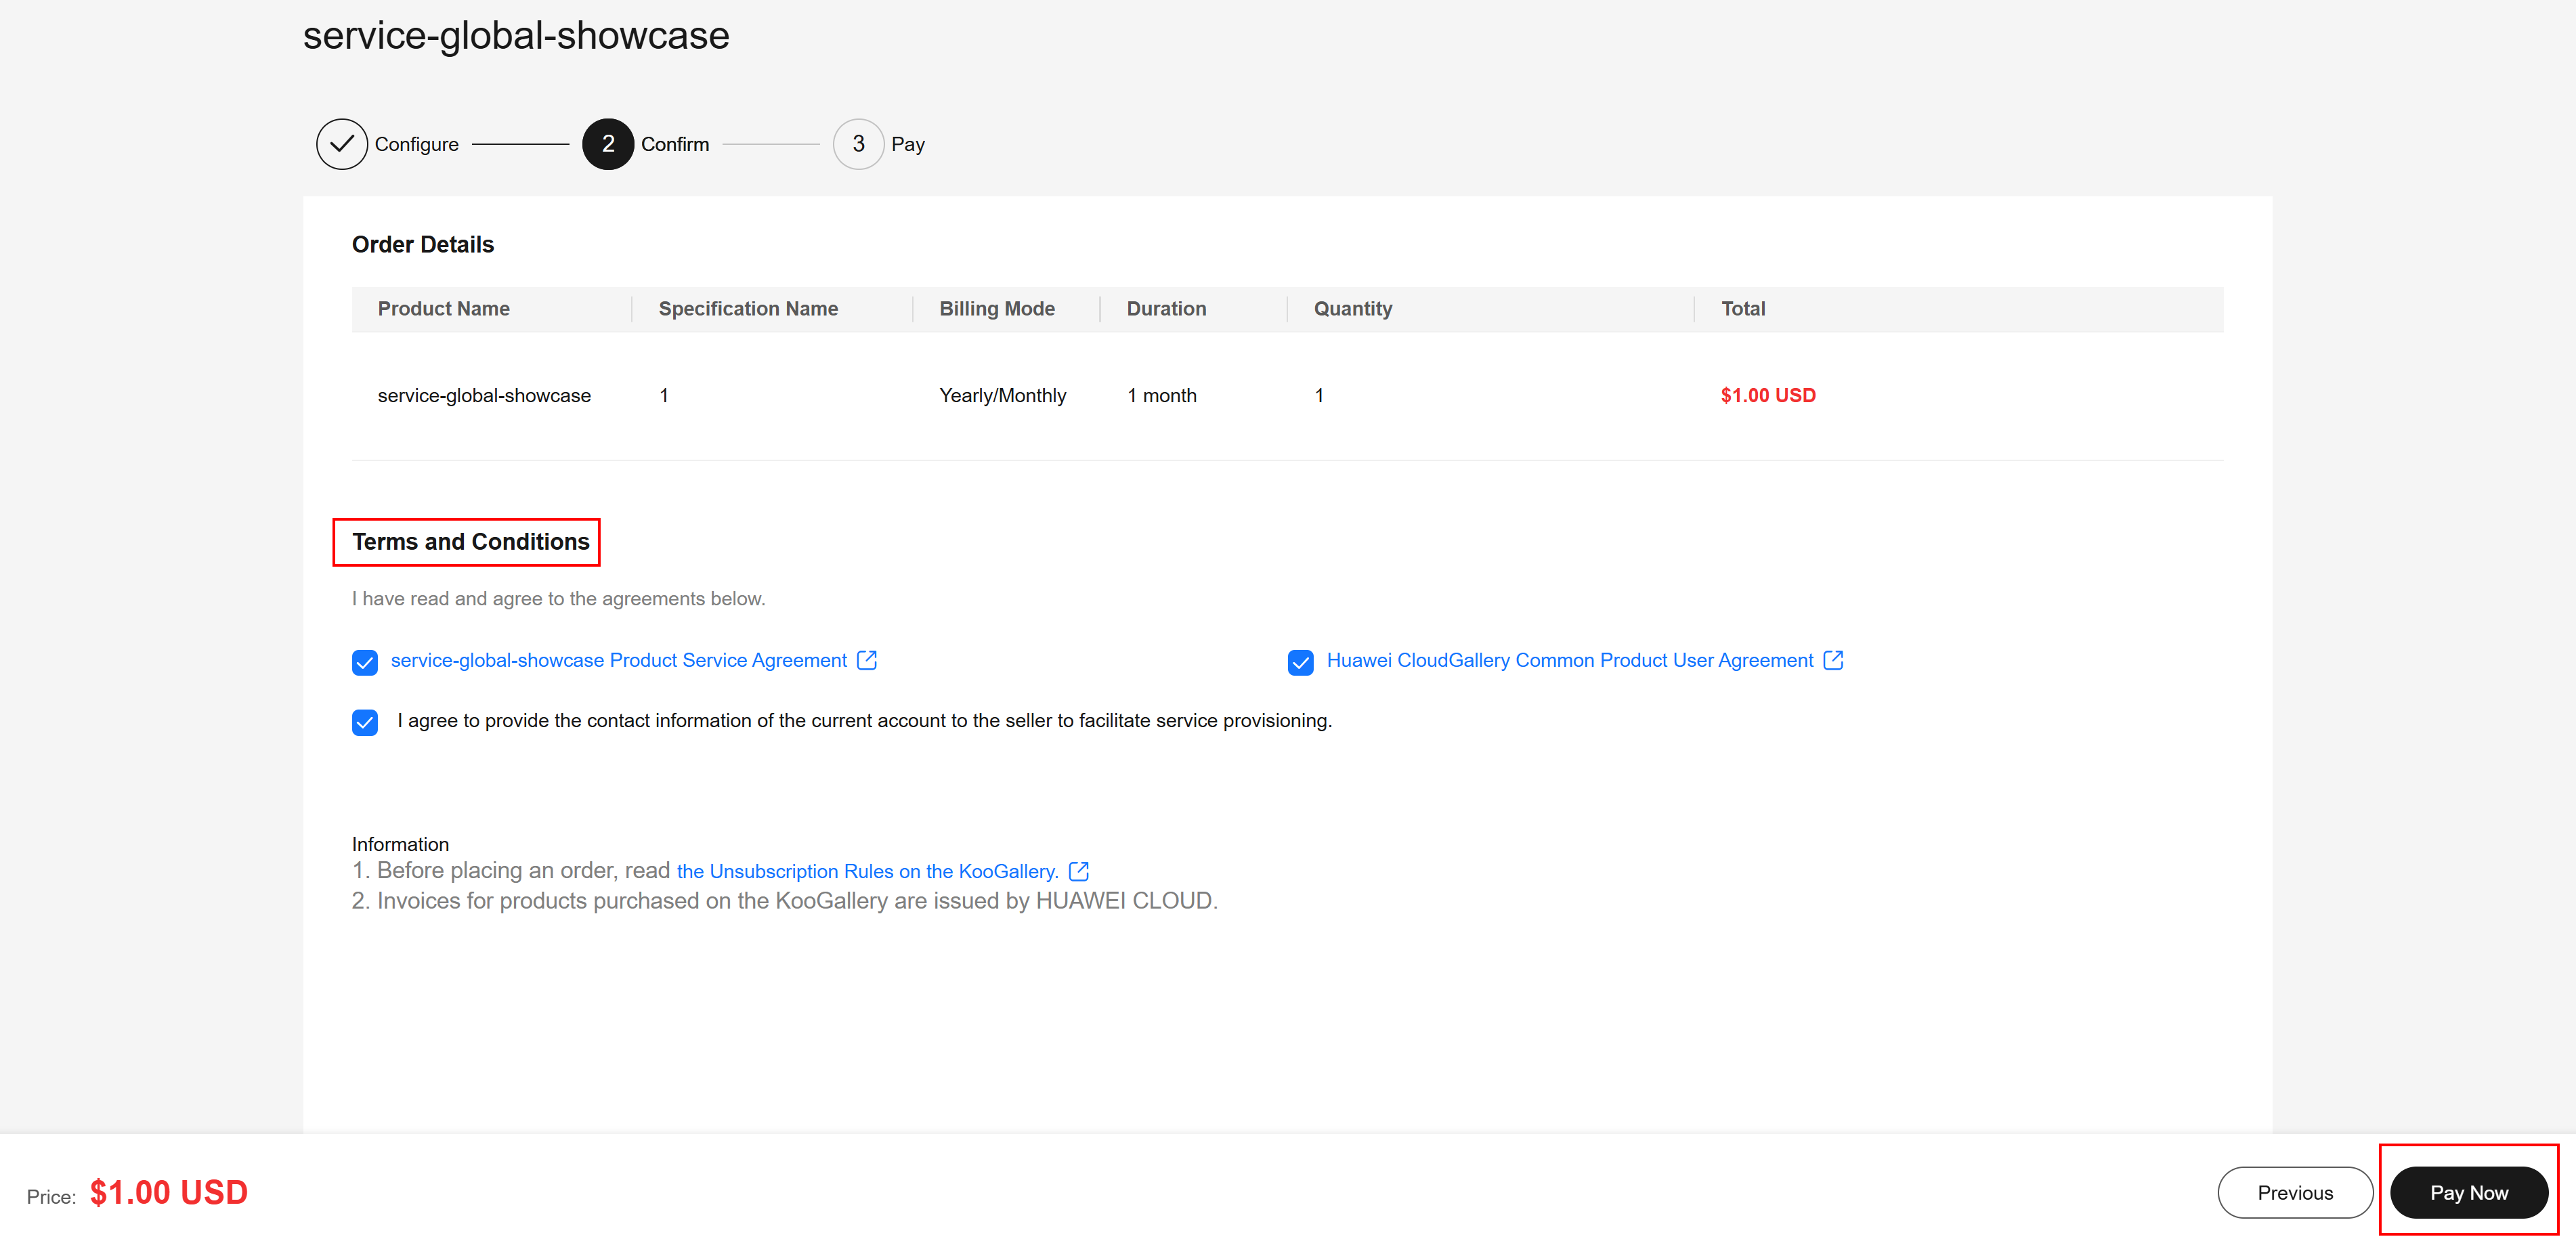Click the service-global-showcase product name cell
Viewport: 2576px width, 1239px height.
coord(484,395)
